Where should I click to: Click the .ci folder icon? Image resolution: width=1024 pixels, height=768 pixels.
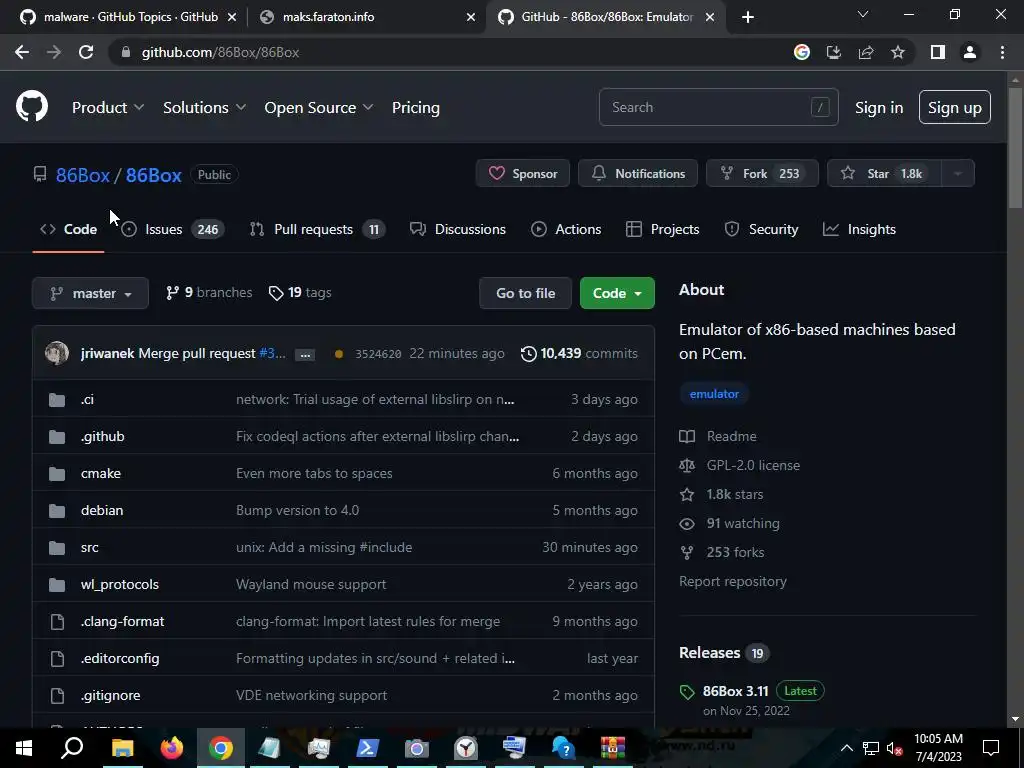coord(57,400)
